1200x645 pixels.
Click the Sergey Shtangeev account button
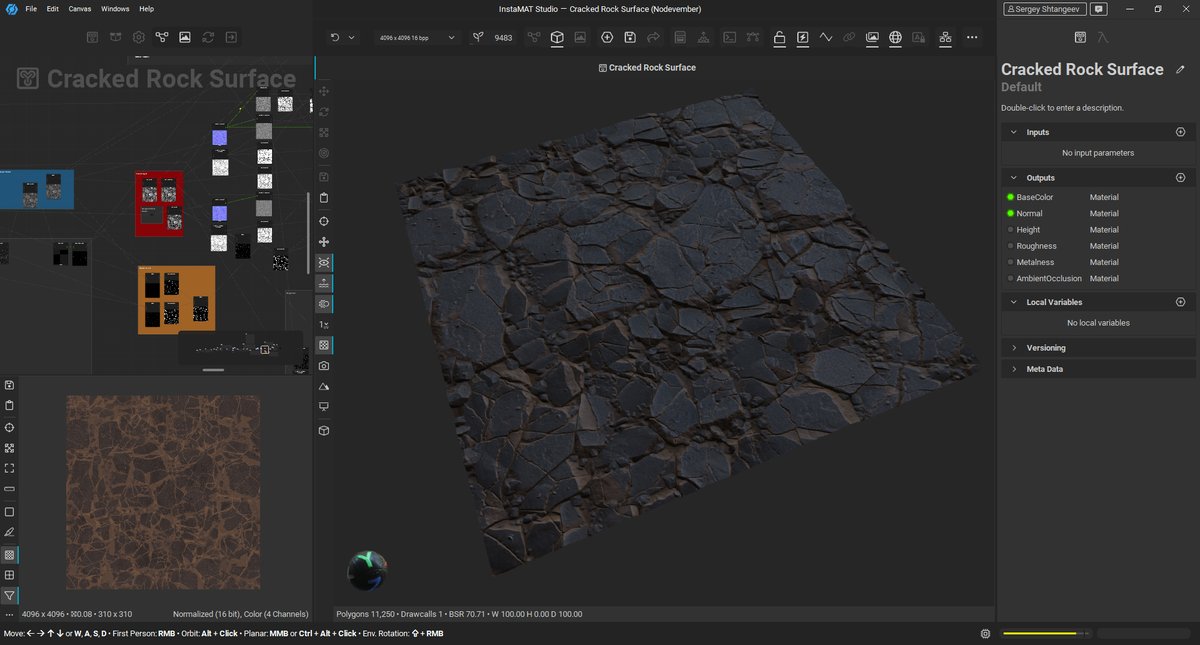click(x=1043, y=9)
